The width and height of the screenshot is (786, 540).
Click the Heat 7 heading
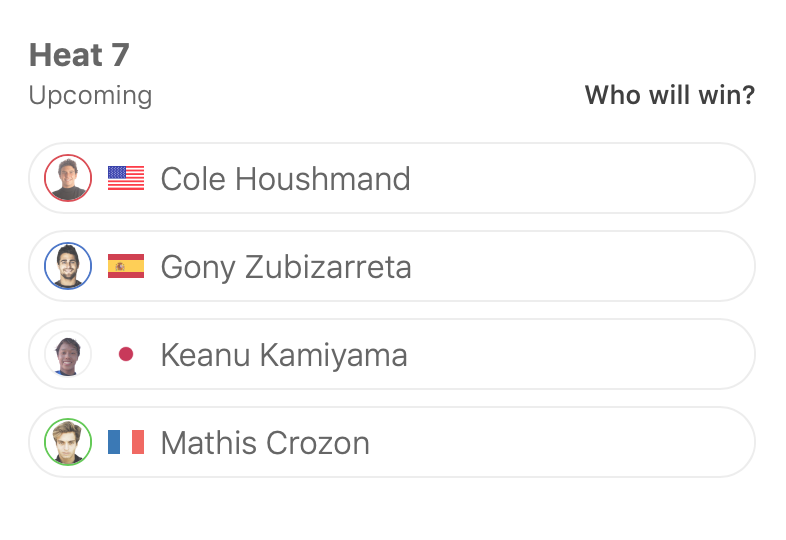(79, 55)
